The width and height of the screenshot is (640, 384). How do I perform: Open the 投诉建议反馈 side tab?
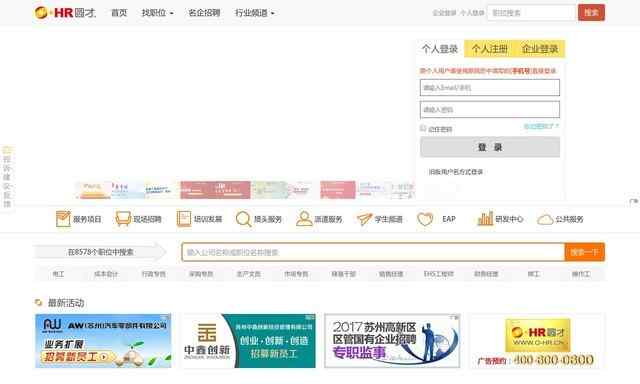[7, 177]
